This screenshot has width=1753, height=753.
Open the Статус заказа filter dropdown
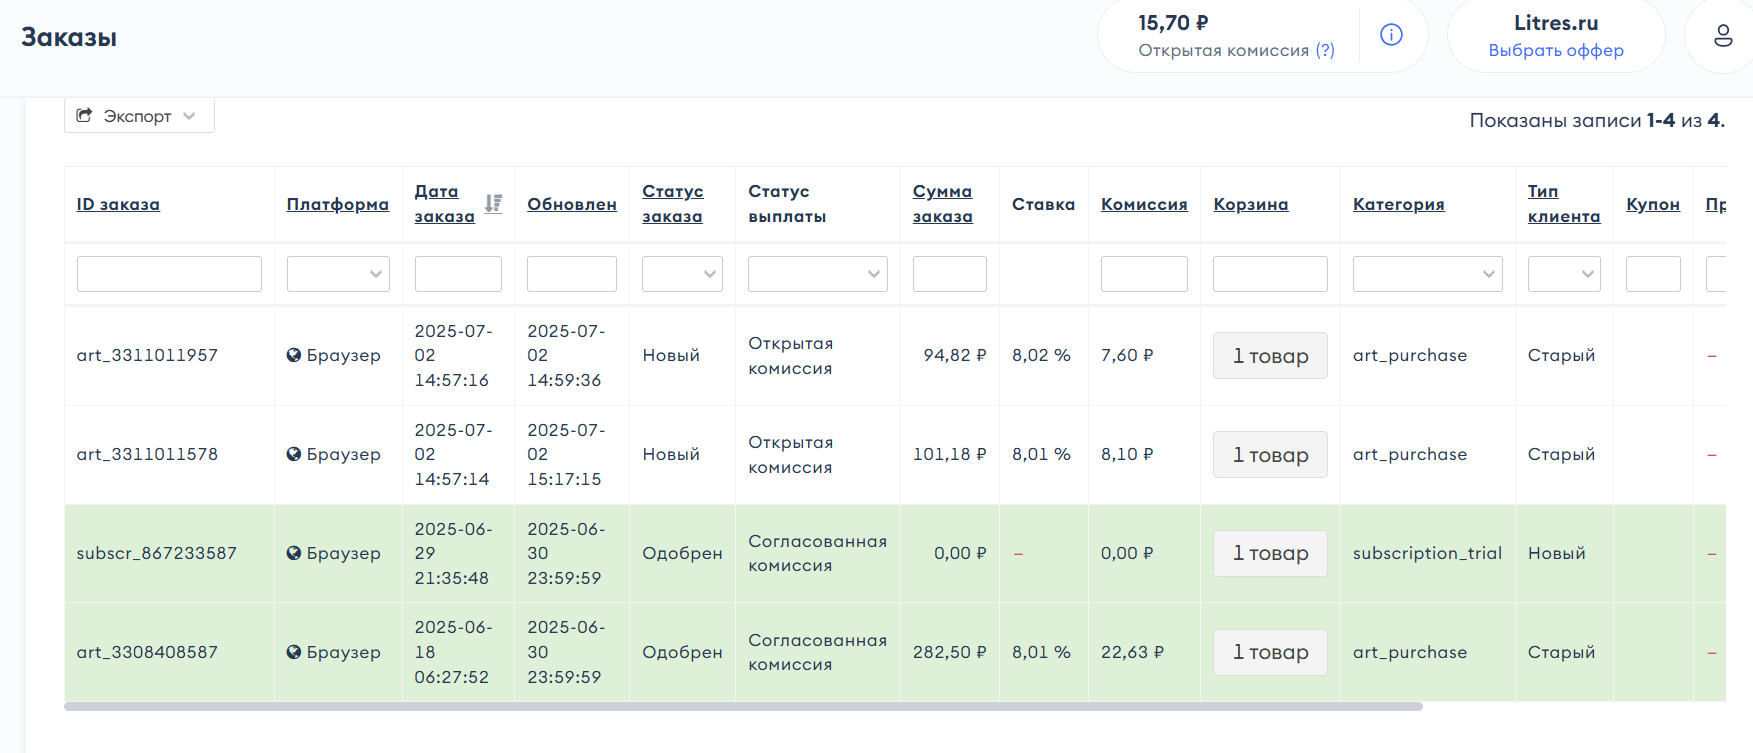point(682,274)
